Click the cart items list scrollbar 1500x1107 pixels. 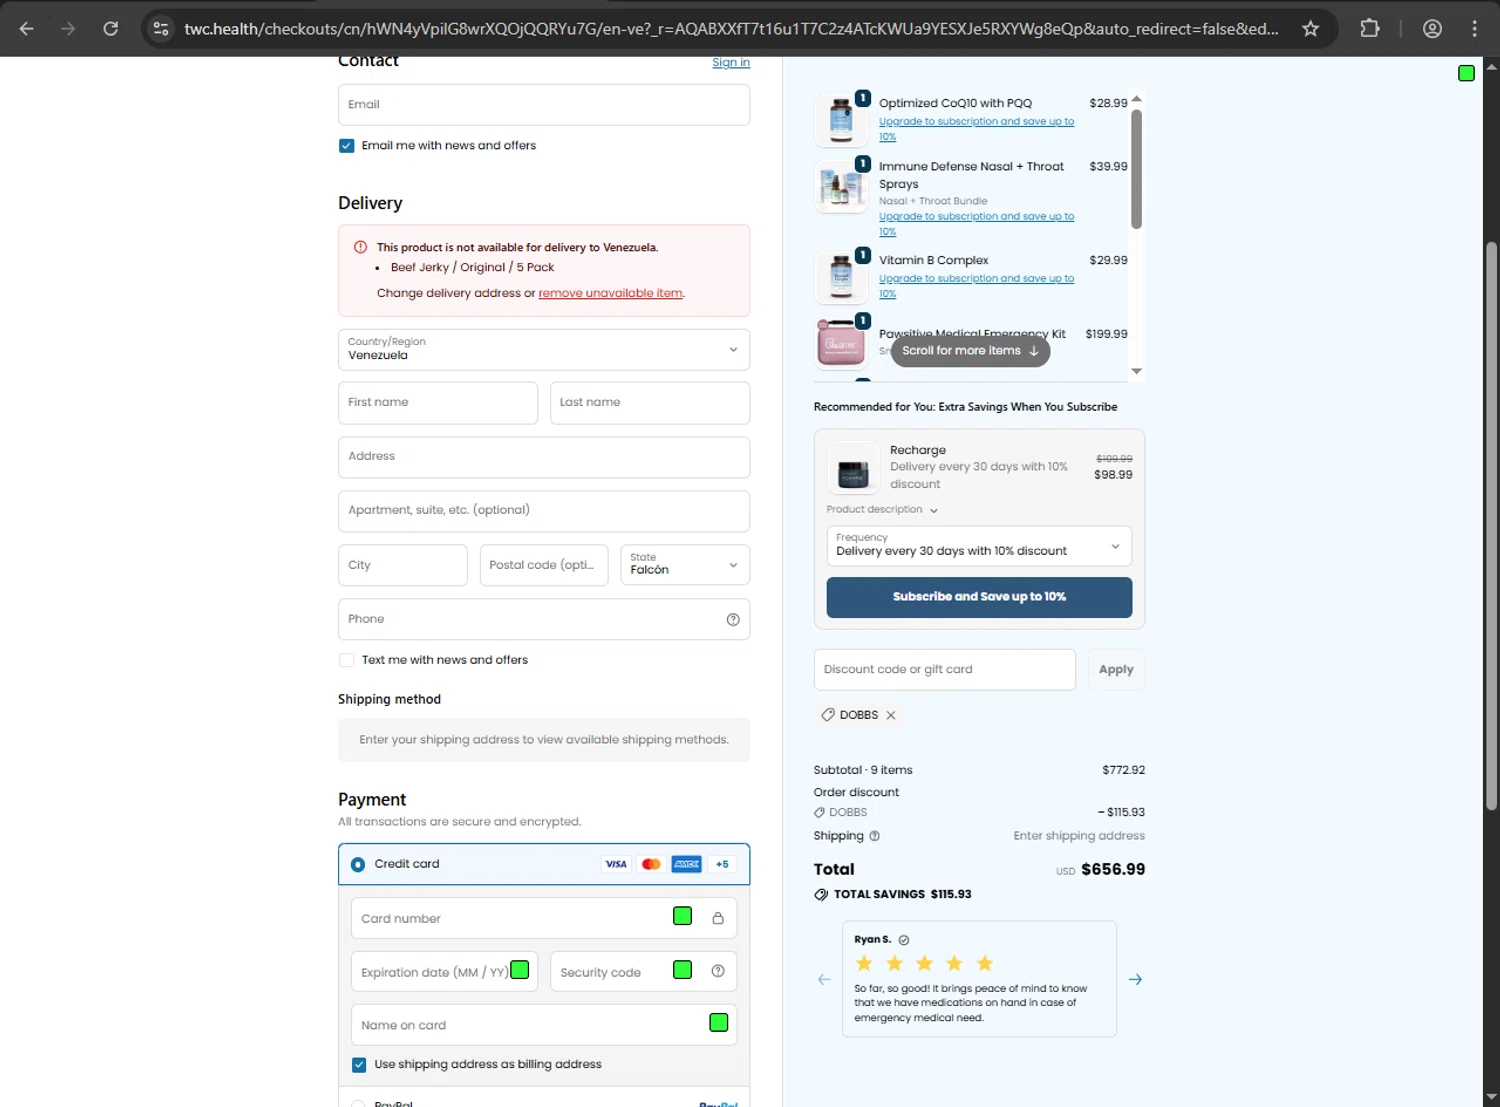coord(1136,169)
